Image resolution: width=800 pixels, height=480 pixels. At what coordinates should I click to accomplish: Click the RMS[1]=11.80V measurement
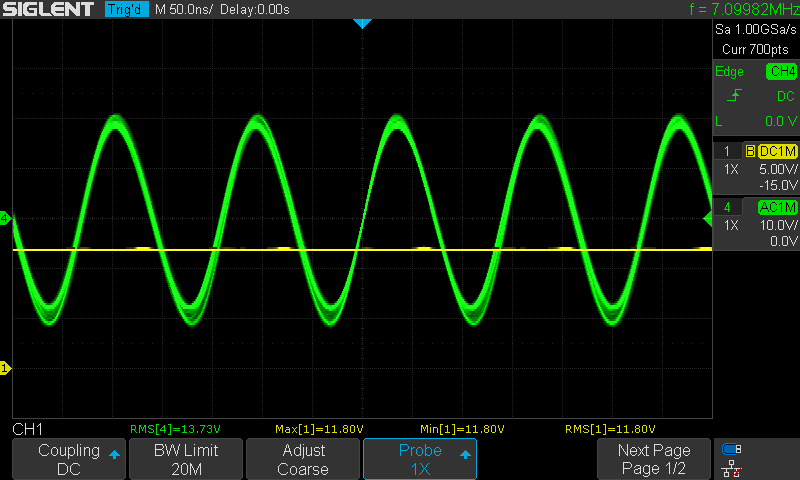click(610, 429)
